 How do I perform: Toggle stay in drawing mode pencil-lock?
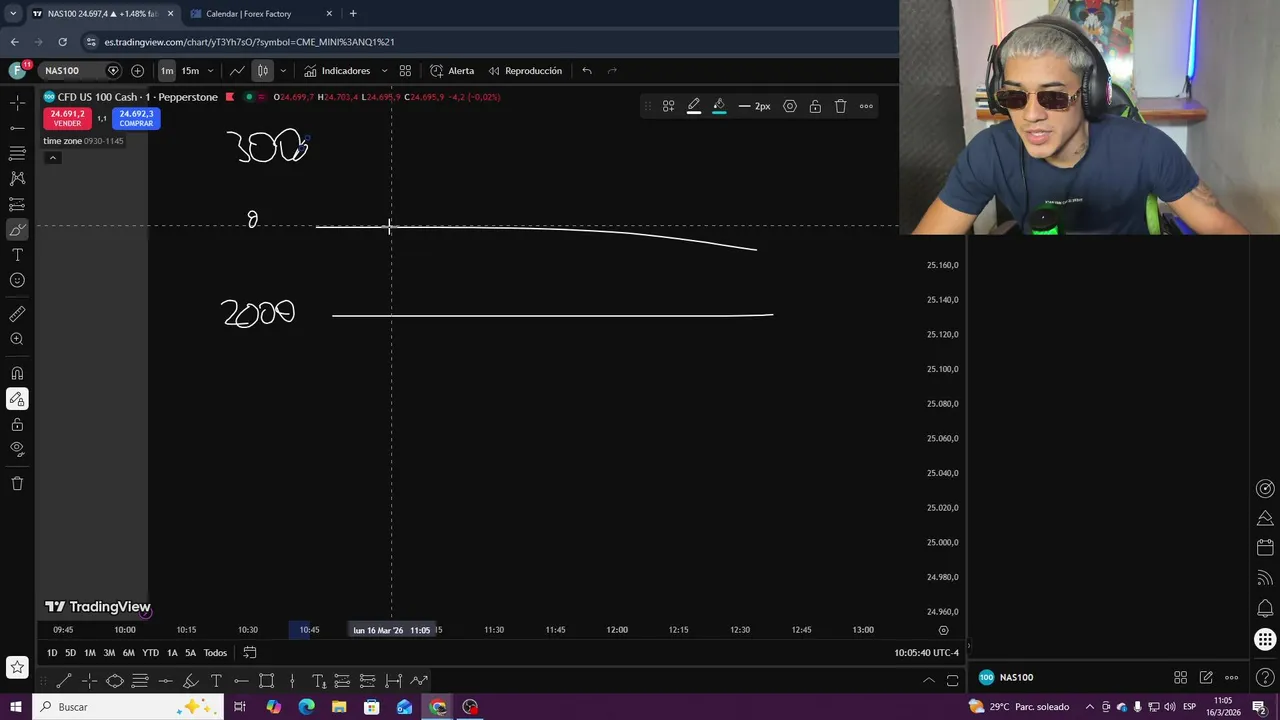pos(17,399)
